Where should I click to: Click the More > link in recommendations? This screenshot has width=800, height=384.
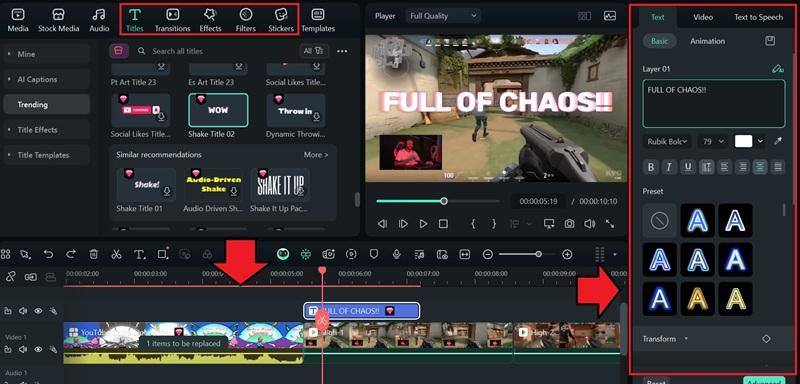click(316, 155)
